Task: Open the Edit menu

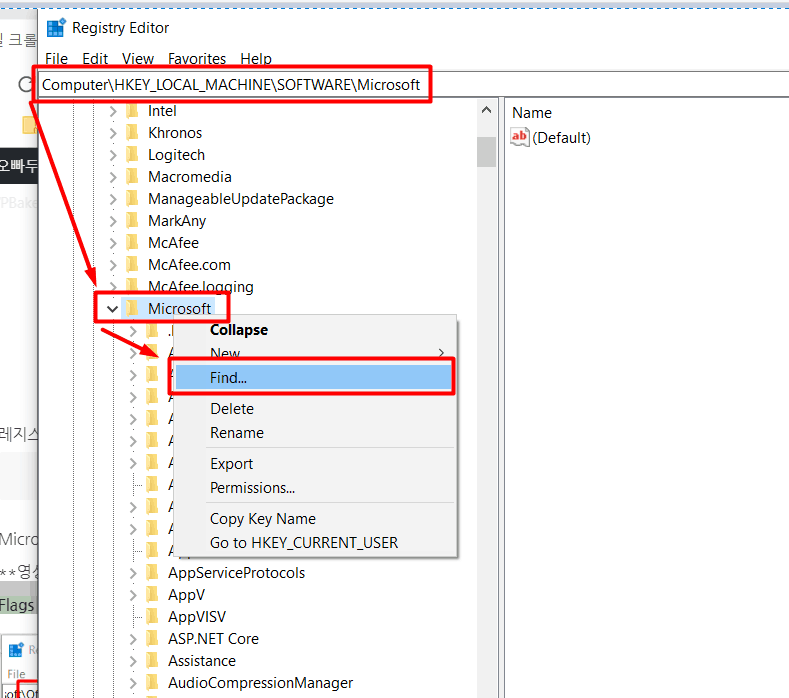Action: (x=95, y=59)
